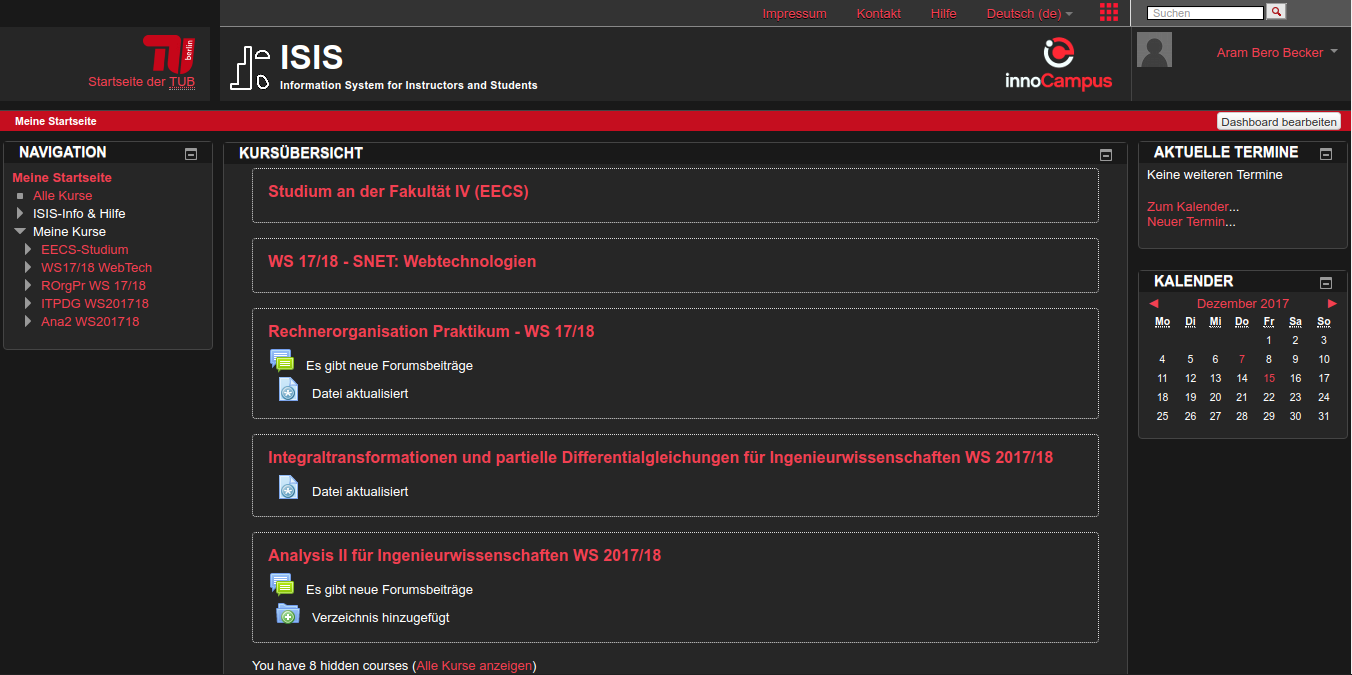The image size is (1352, 675).
Task: Open the innoCampus logo
Action: tap(1058, 64)
